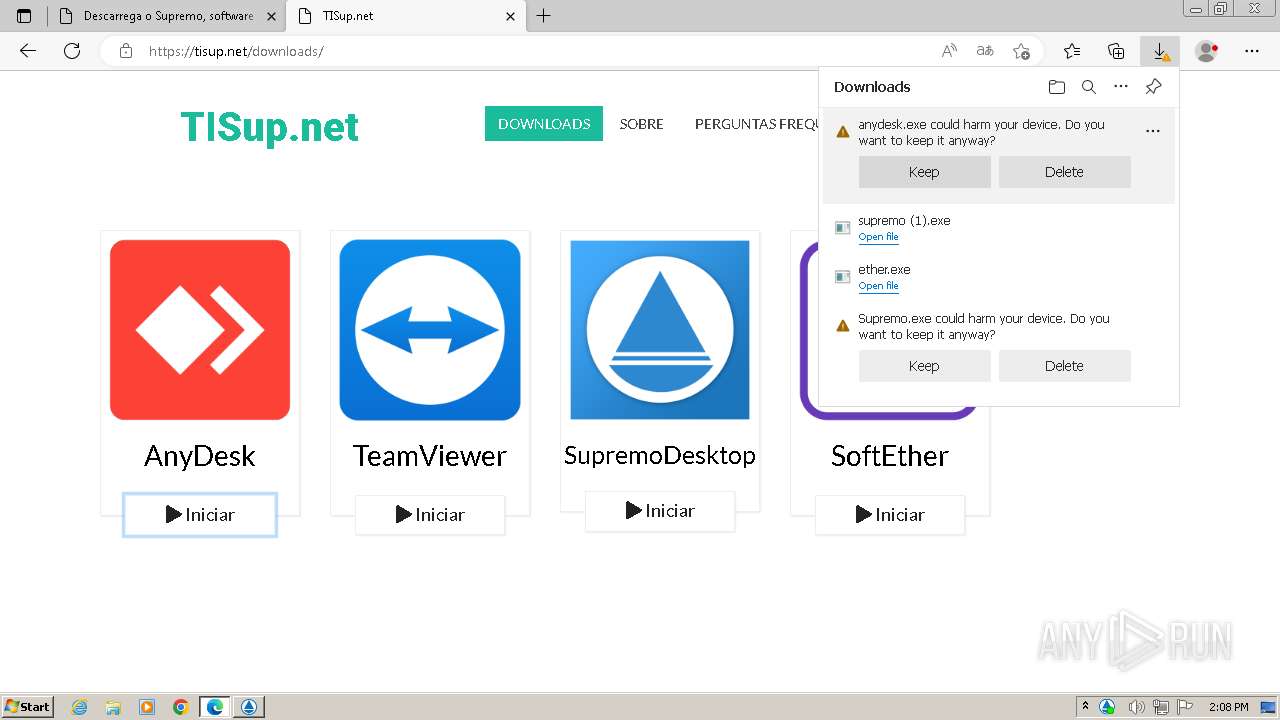Viewport: 1280px width, 720px height.
Task: Open DOWNLOADS nav menu item
Action: click(544, 124)
